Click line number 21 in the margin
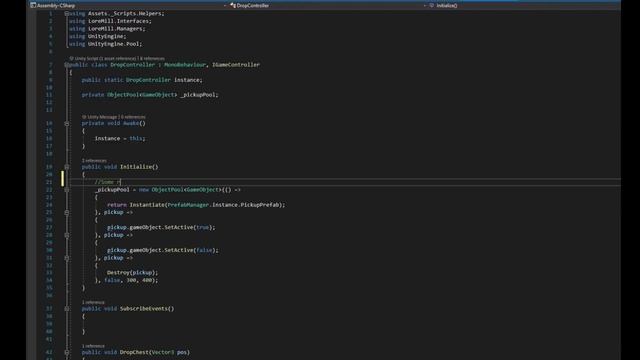Viewport: 640px width, 360px height. [49, 182]
